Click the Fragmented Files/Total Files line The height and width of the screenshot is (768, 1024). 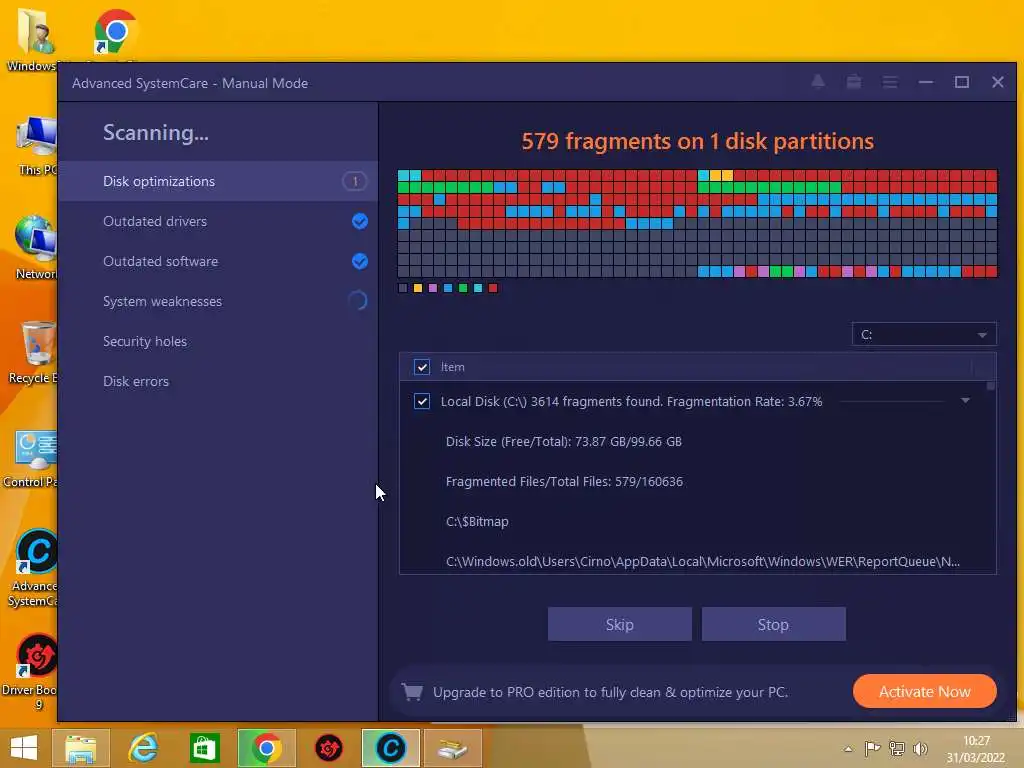[564, 481]
